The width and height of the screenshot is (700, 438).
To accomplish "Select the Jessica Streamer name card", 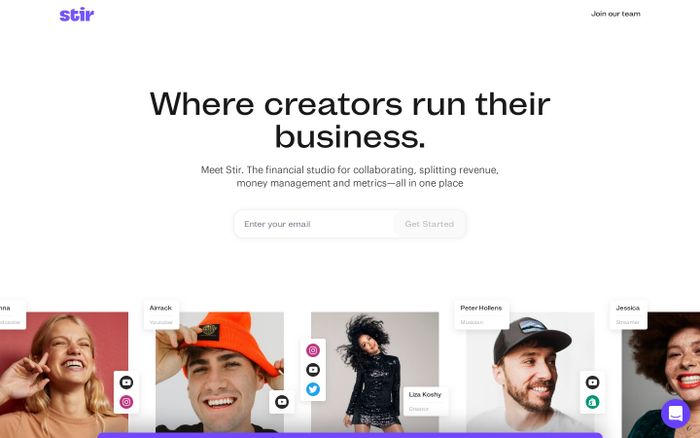I will 628,315.
